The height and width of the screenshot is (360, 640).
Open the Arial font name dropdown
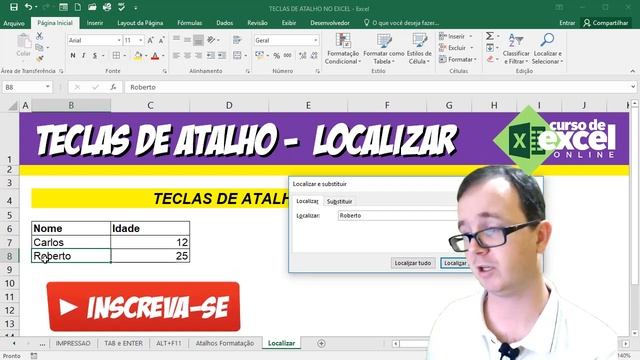tap(119, 40)
